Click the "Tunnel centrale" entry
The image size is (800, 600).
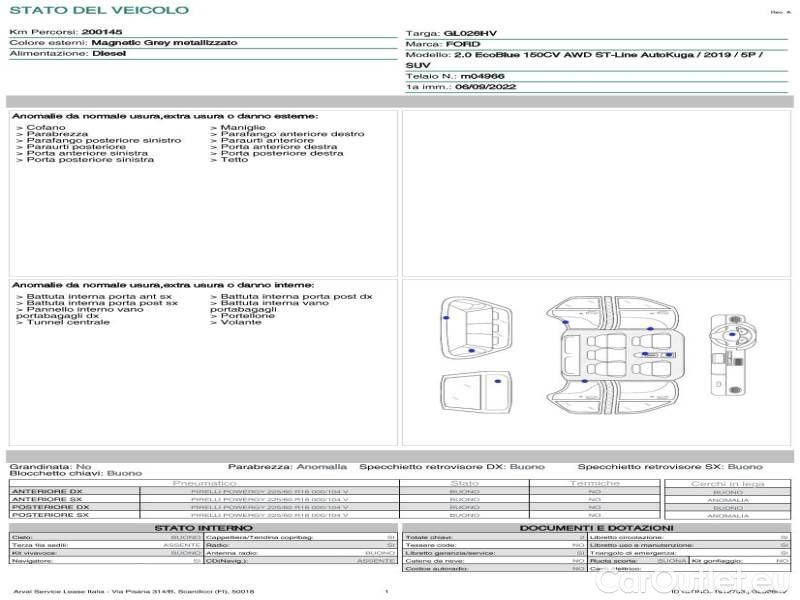point(68,322)
